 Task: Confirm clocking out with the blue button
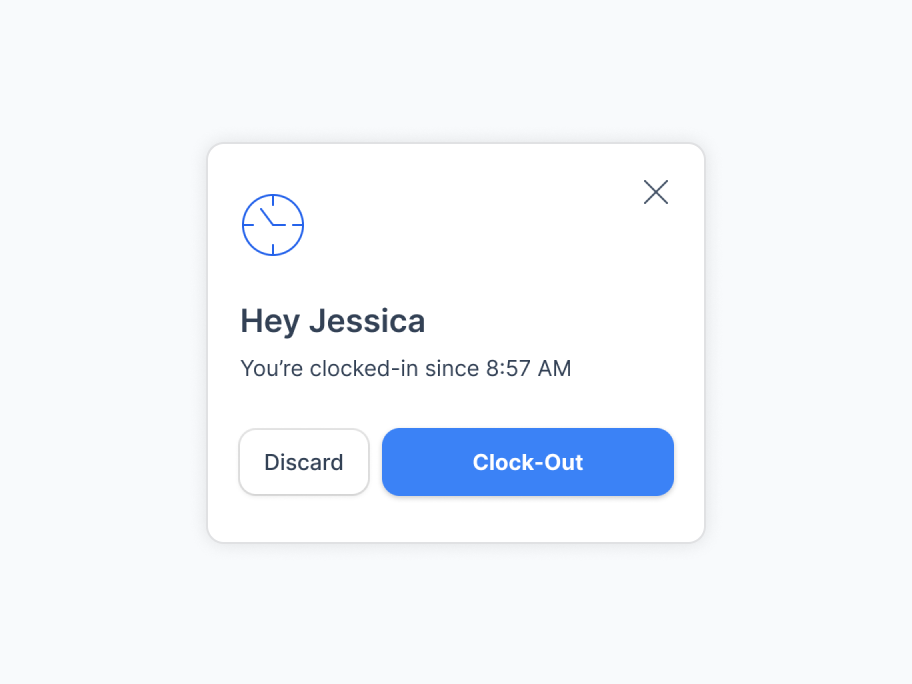click(x=528, y=462)
